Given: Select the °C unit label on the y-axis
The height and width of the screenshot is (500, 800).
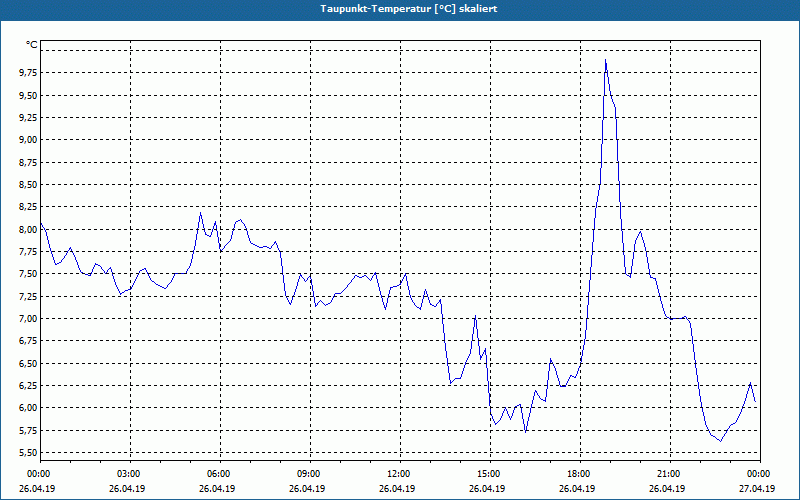Looking at the screenshot, I should coord(32,45).
